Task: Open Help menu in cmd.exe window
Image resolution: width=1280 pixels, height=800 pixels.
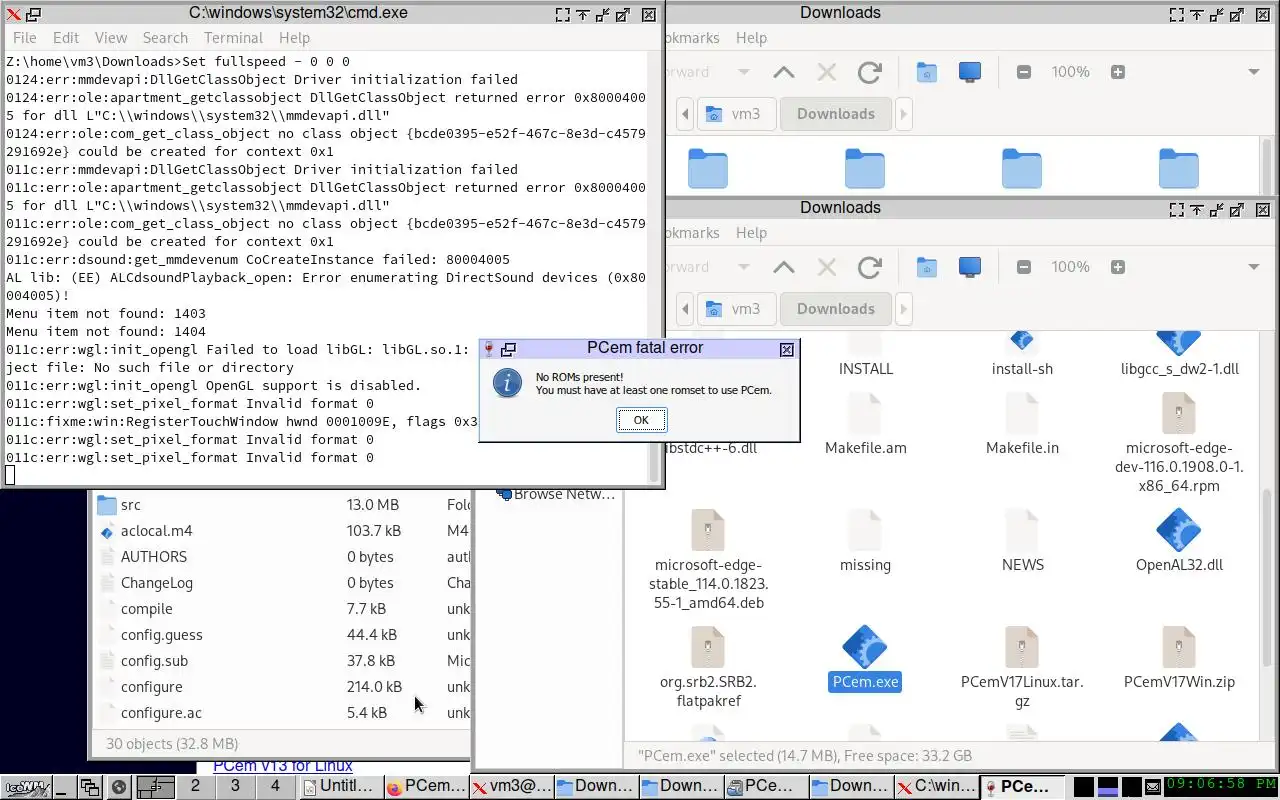Action: [x=294, y=38]
